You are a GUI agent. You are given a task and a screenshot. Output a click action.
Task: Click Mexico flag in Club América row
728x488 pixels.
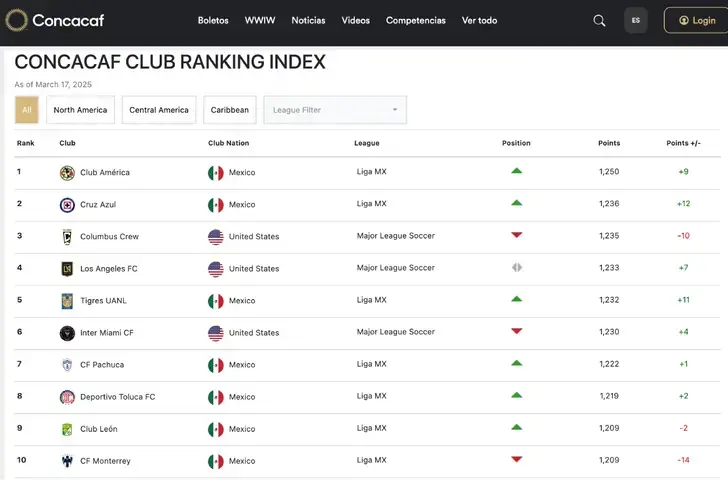(x=215, y=173)
